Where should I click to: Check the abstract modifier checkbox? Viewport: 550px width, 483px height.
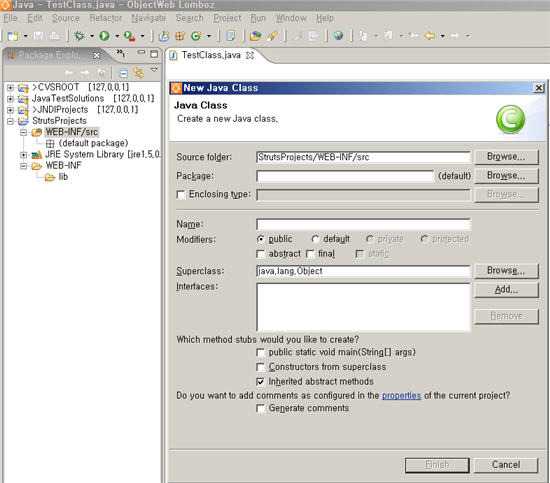pos(260,254)
